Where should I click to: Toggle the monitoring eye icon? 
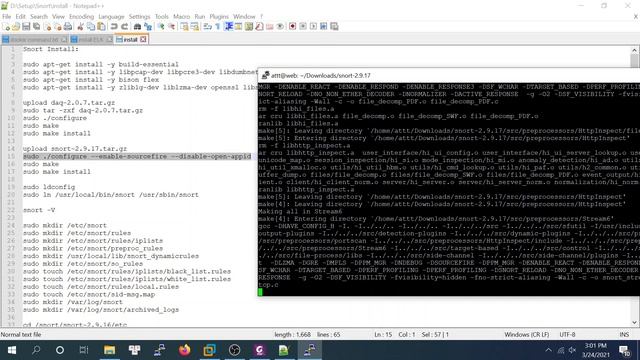click(x=280, y=27)
